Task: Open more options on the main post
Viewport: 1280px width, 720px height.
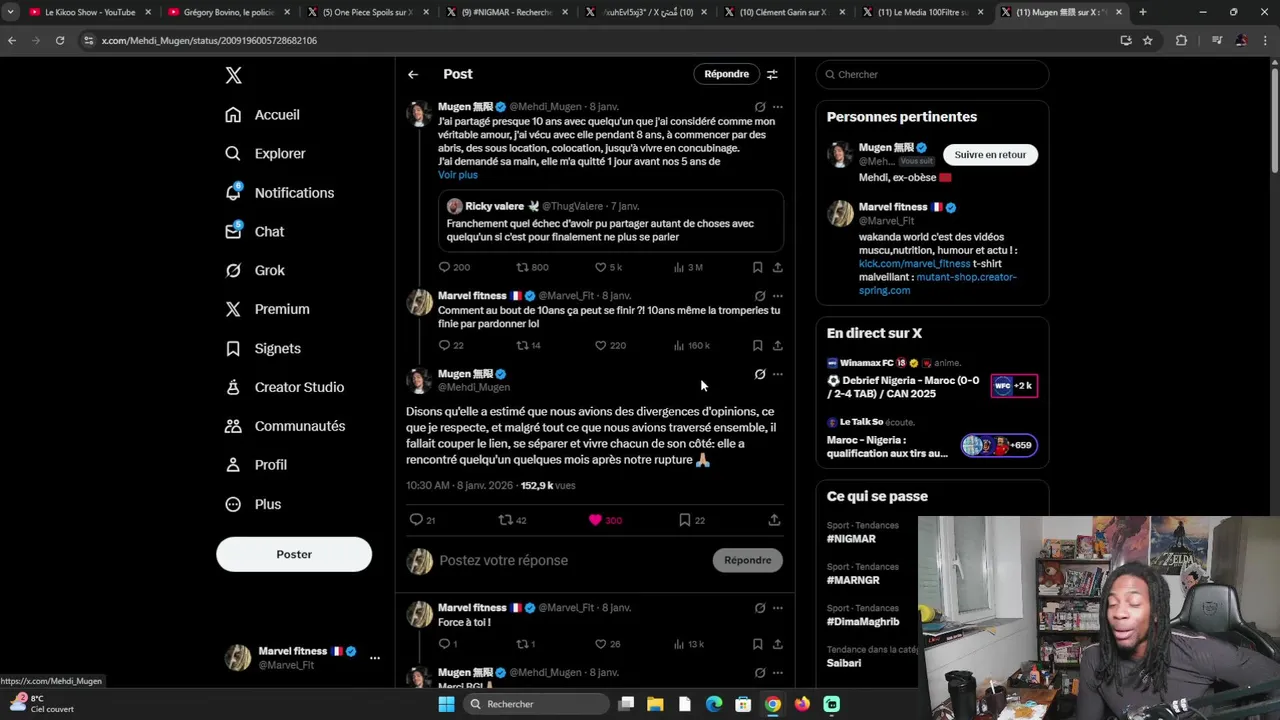Action: [777, 374]
